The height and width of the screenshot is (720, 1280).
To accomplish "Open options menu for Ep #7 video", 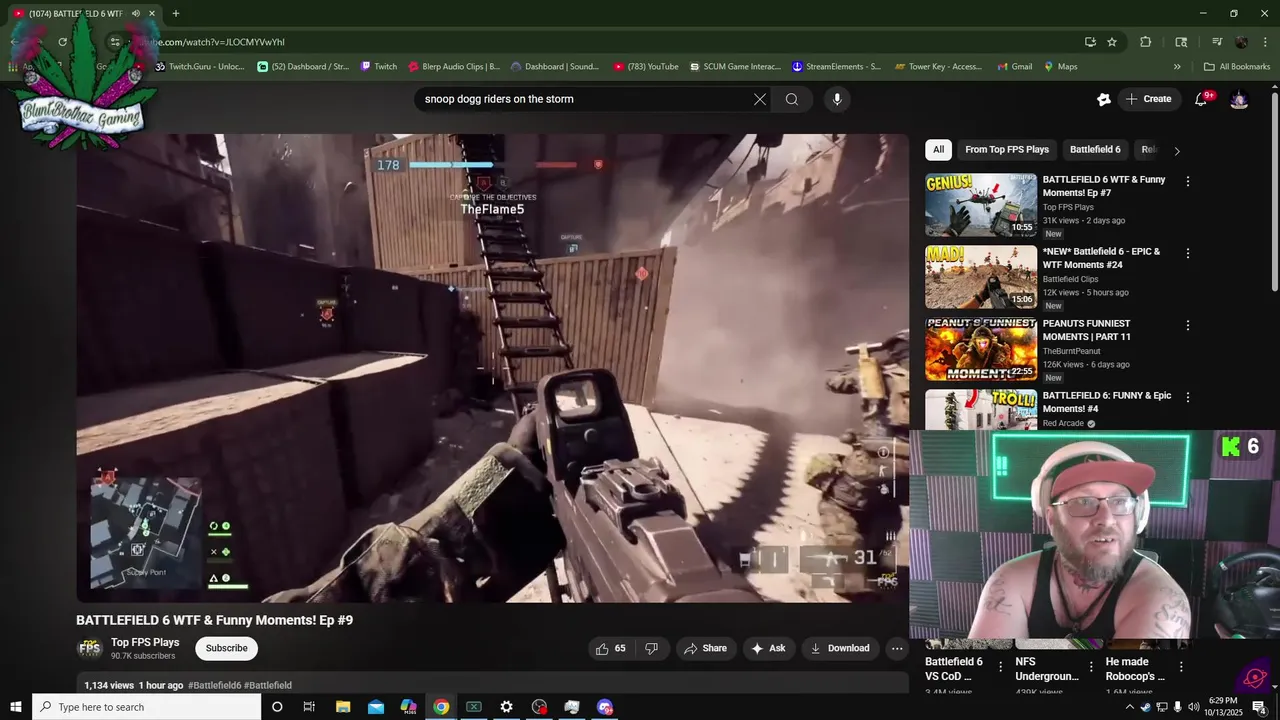I will 1188,182.
